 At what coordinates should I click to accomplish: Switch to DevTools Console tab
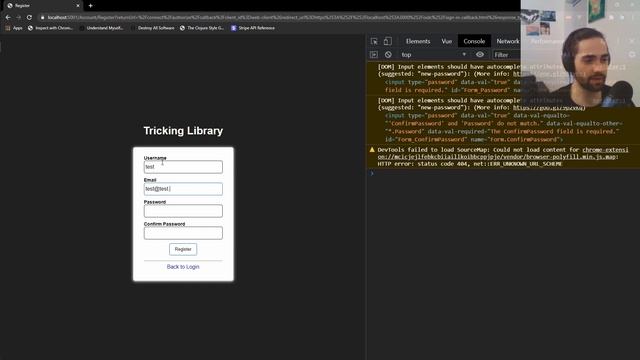click(474, 41)
